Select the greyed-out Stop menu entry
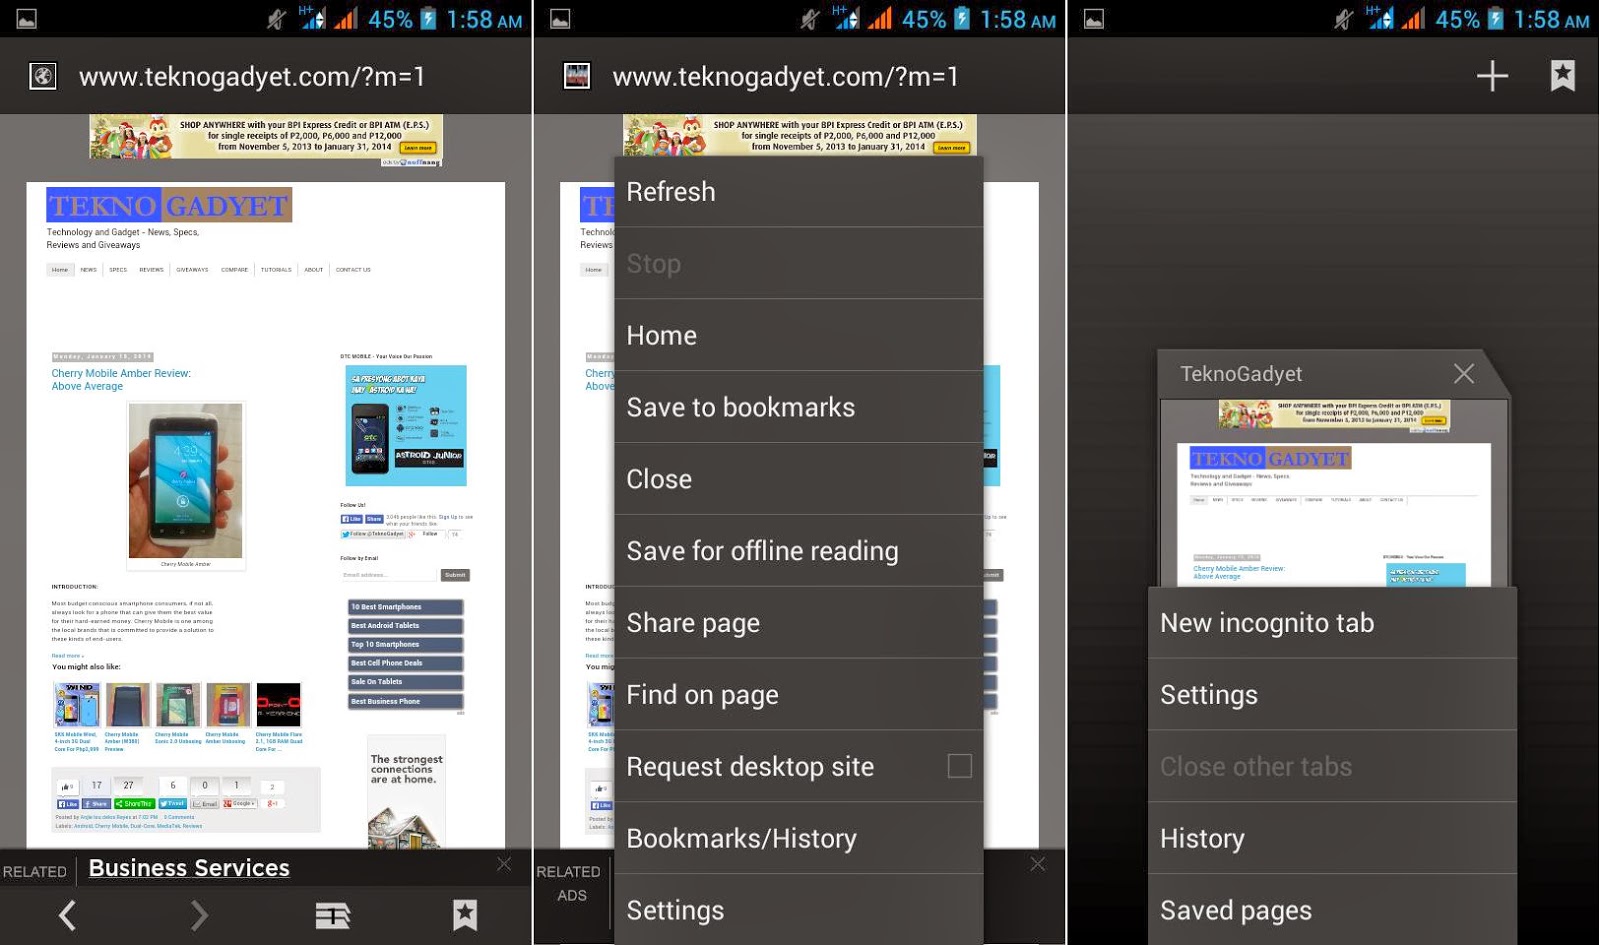This screenshot has height=945, width=1600. point(799,263)
